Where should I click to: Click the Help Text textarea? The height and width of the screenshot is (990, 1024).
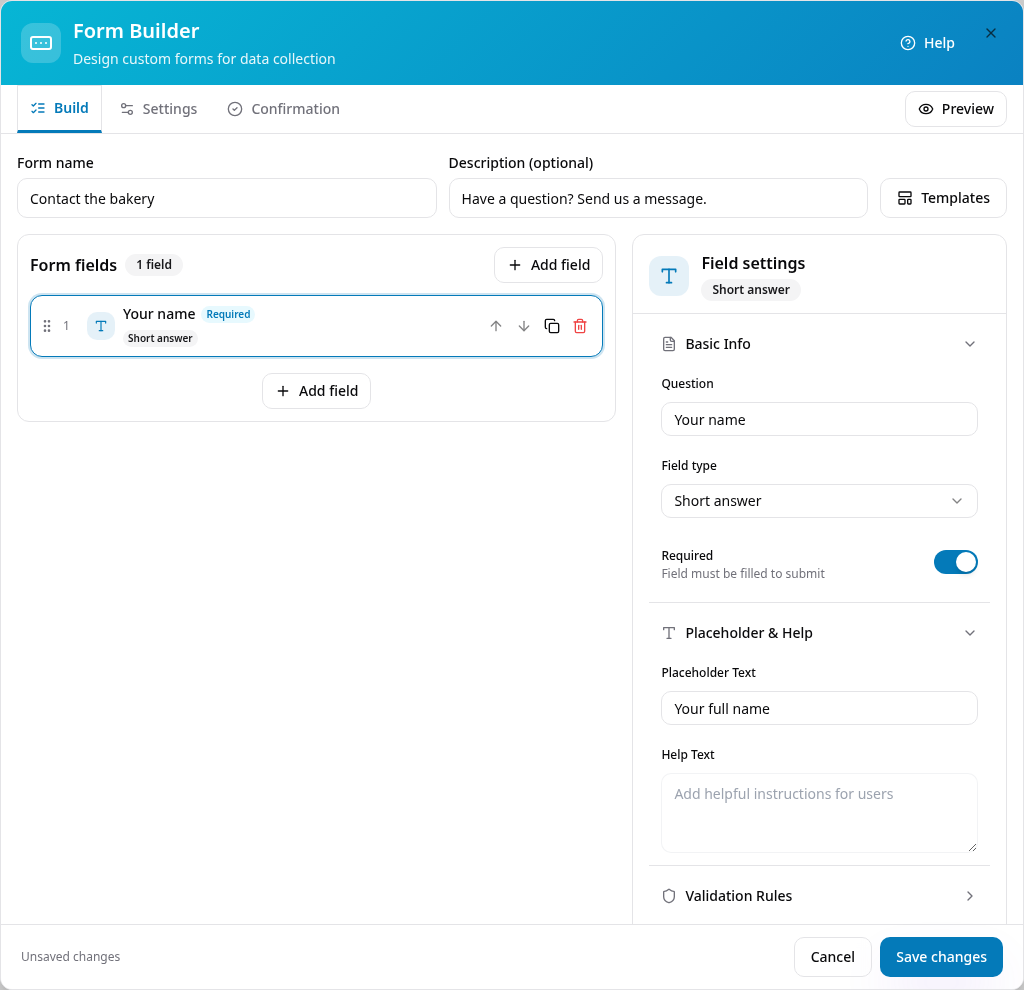click(819, 813)
